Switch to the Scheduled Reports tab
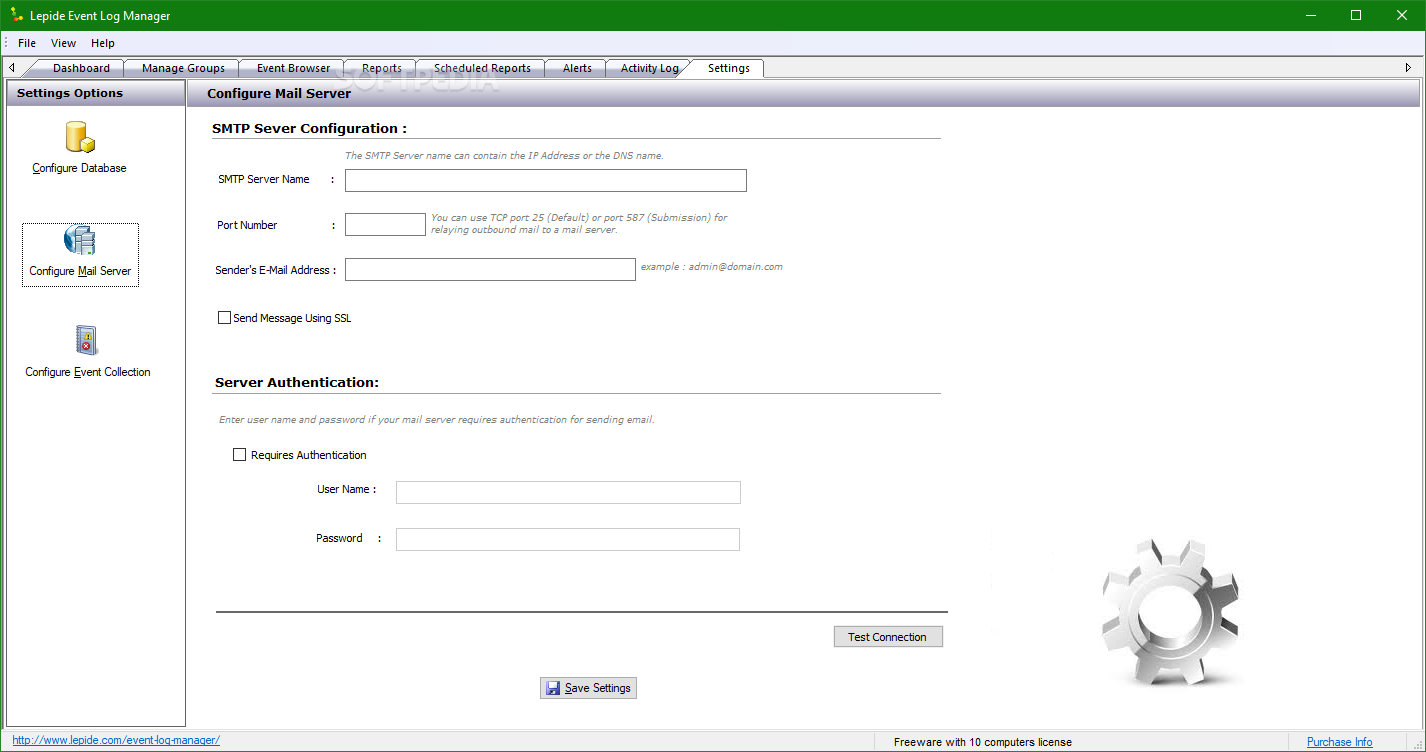The image size is (1426, 752). (482, 68)
